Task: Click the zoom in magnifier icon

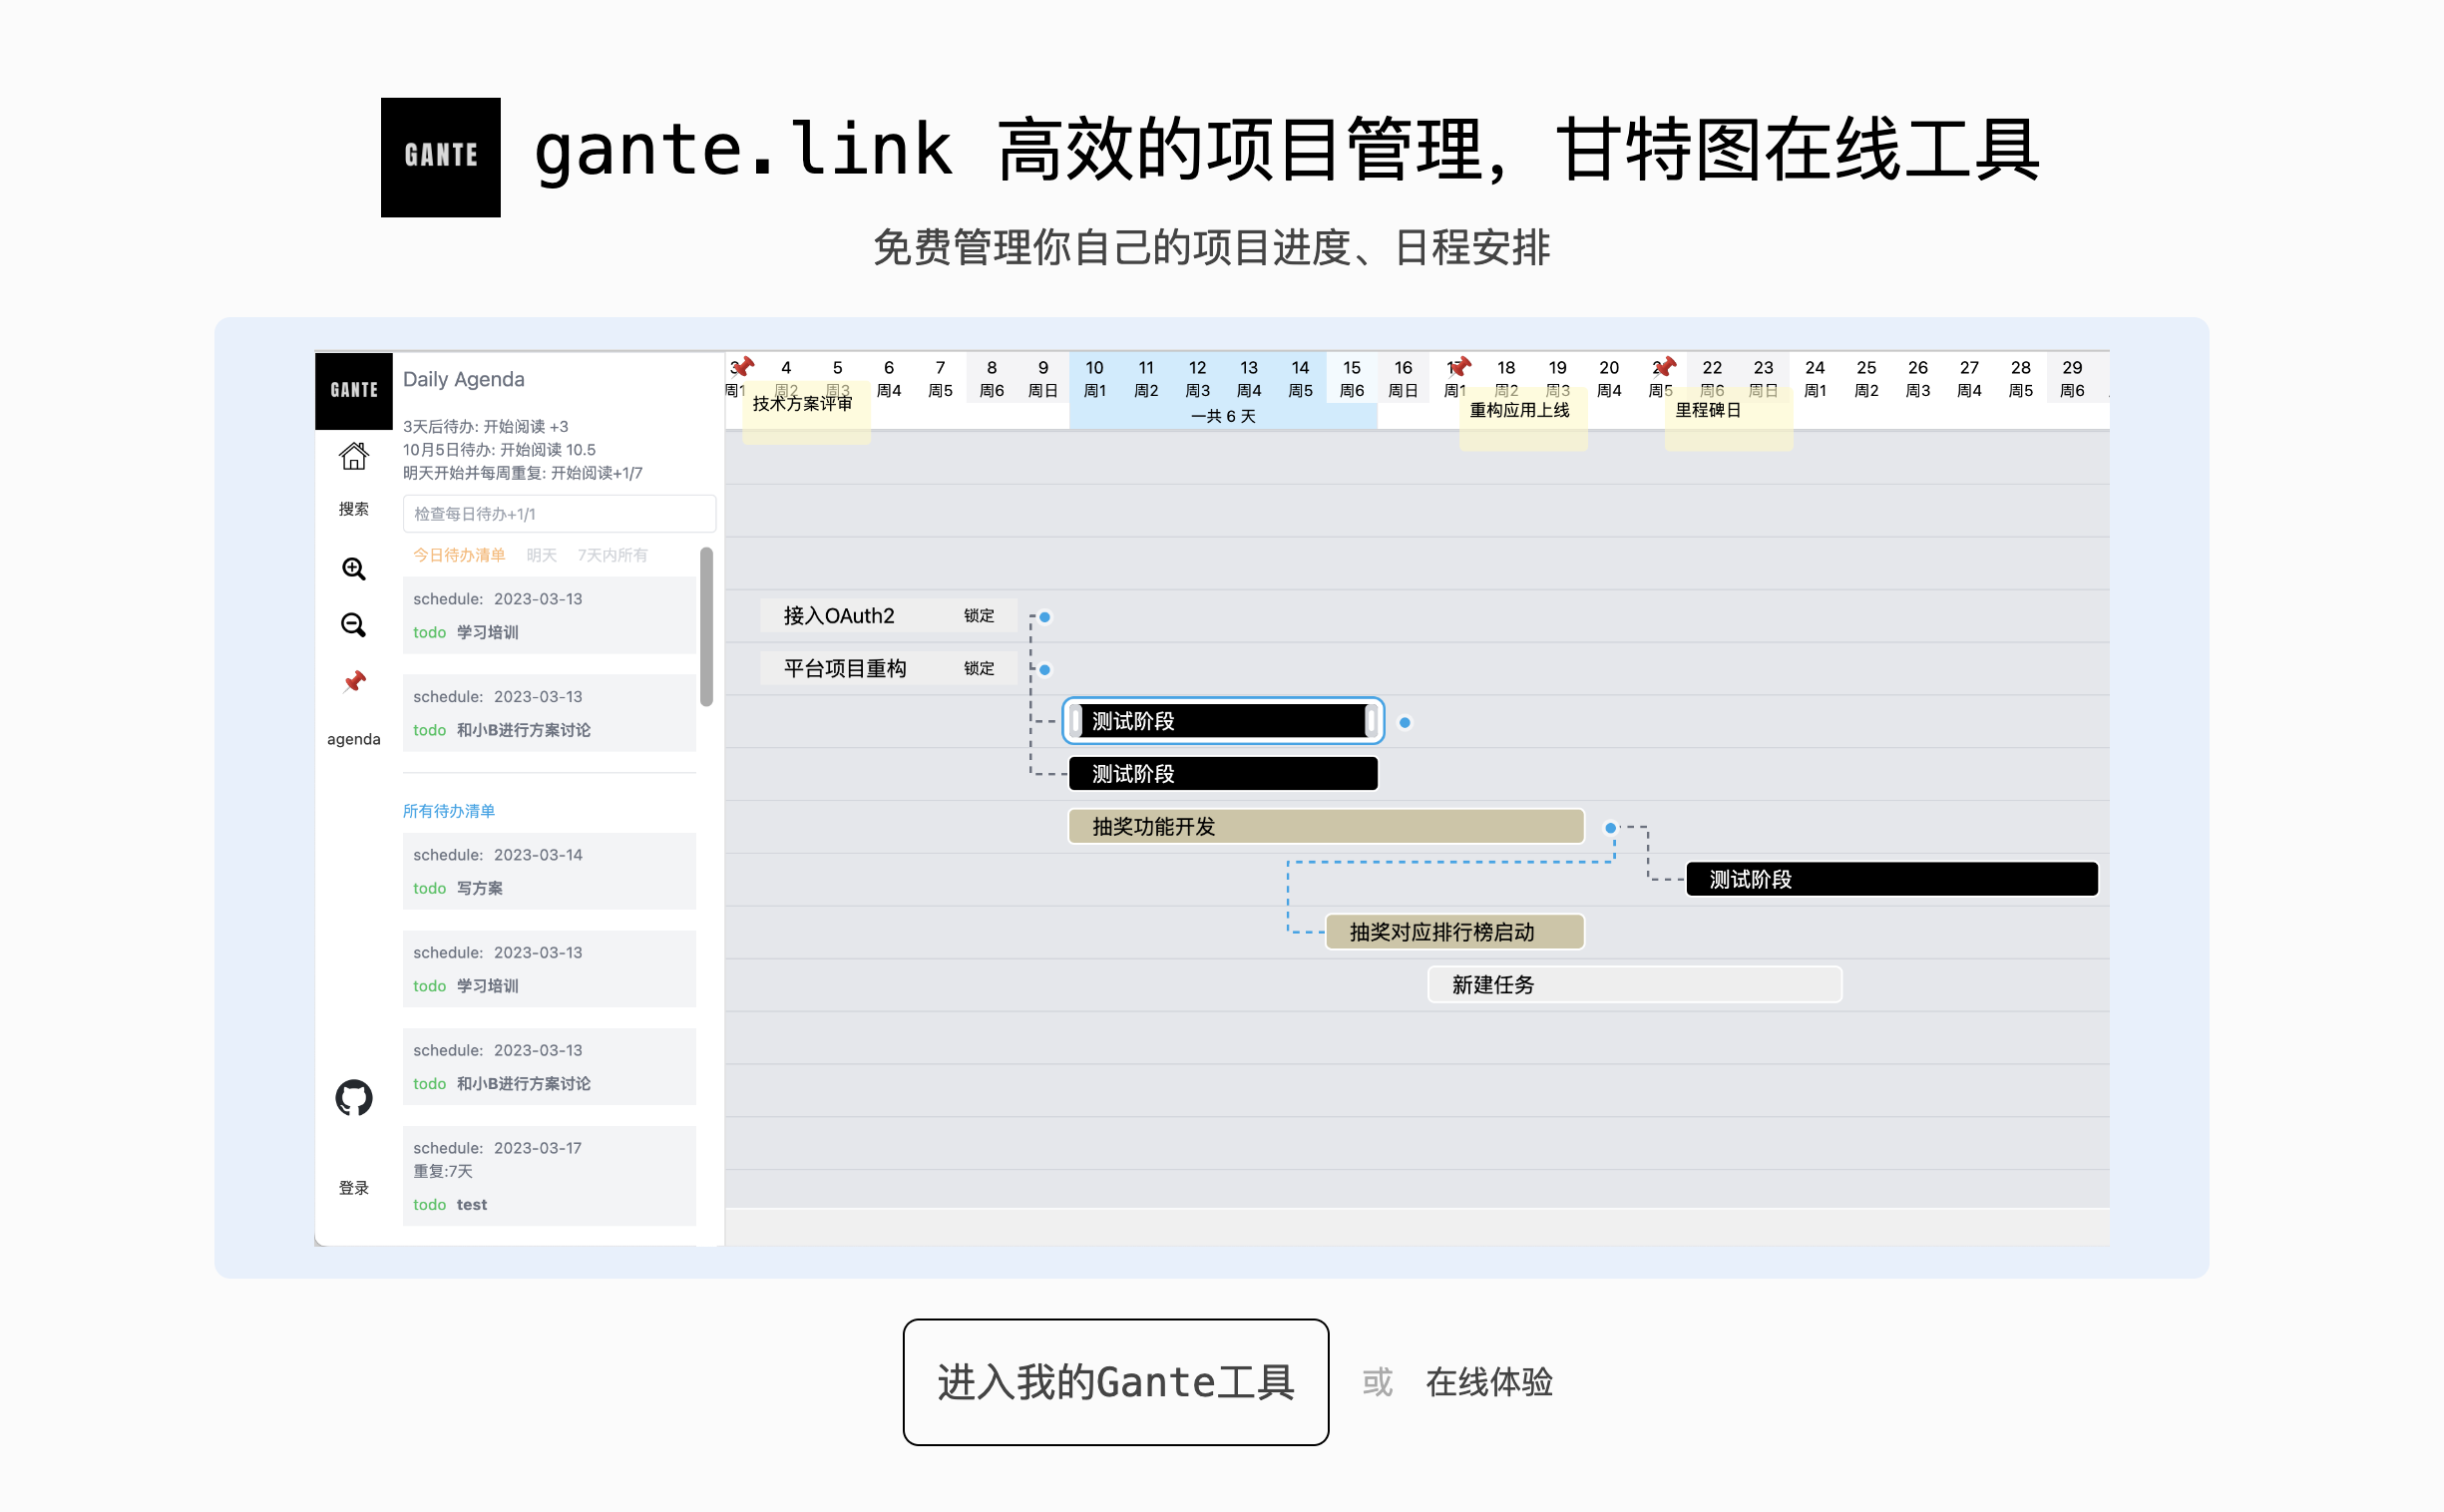Action: pos(354,569)
